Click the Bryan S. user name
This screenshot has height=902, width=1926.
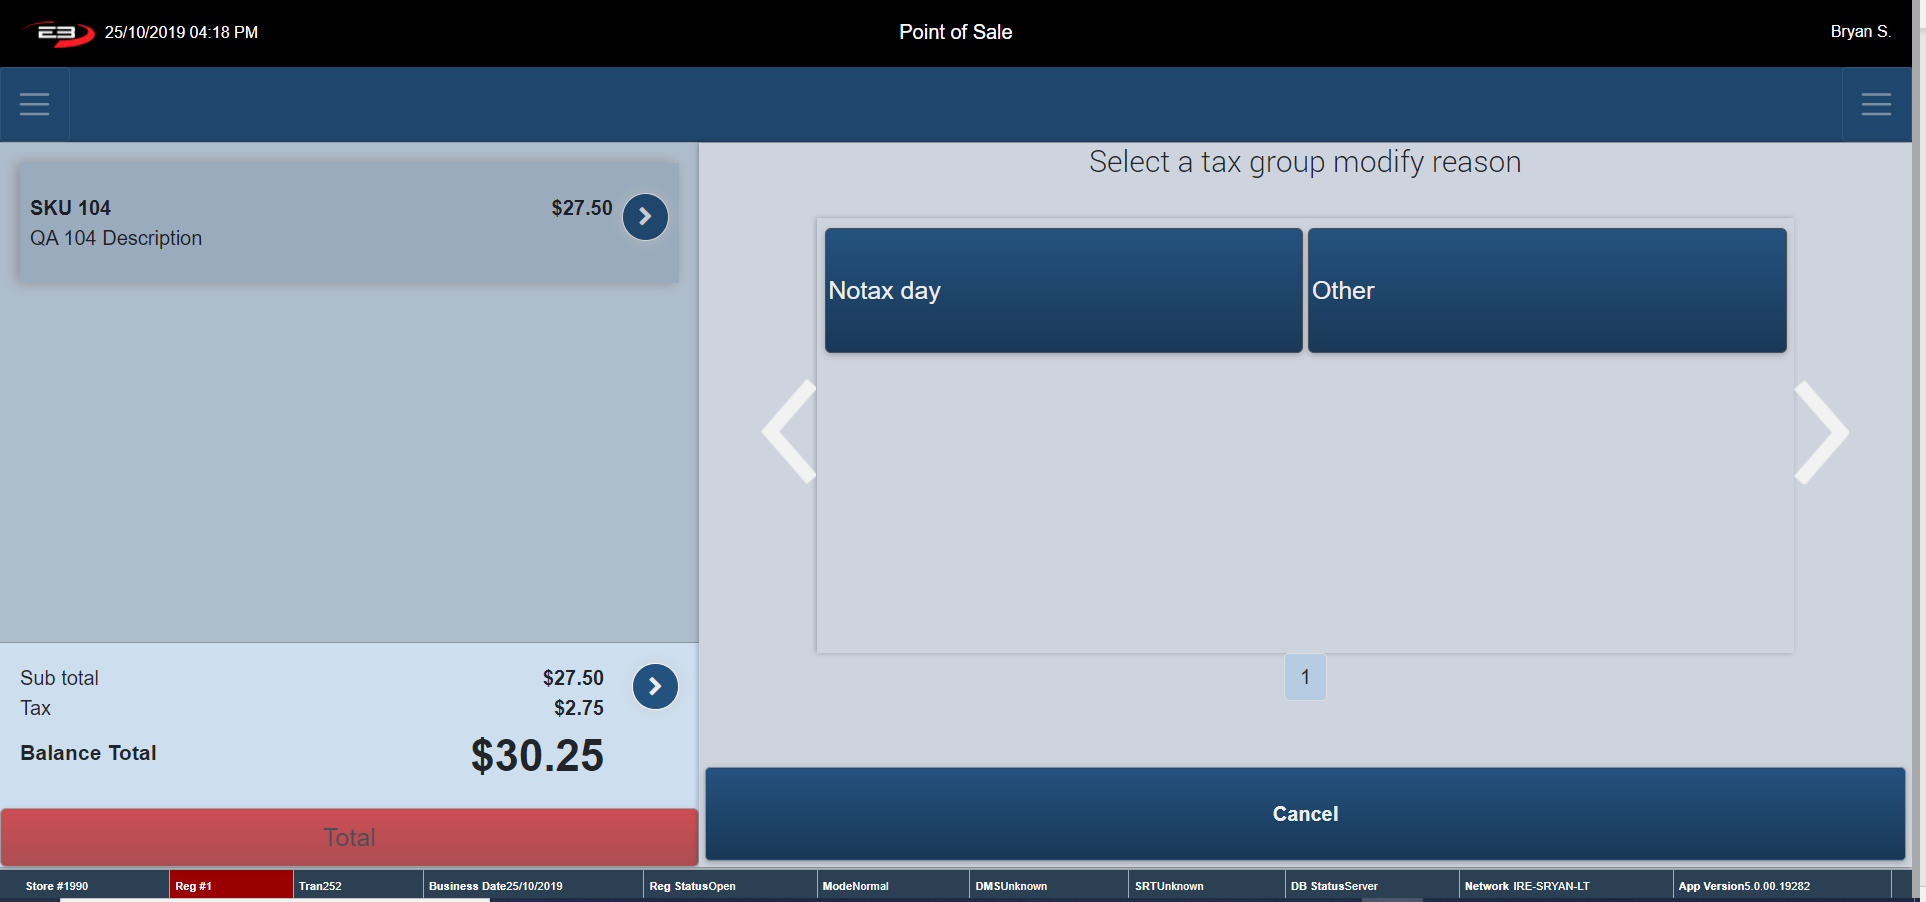1859,32
